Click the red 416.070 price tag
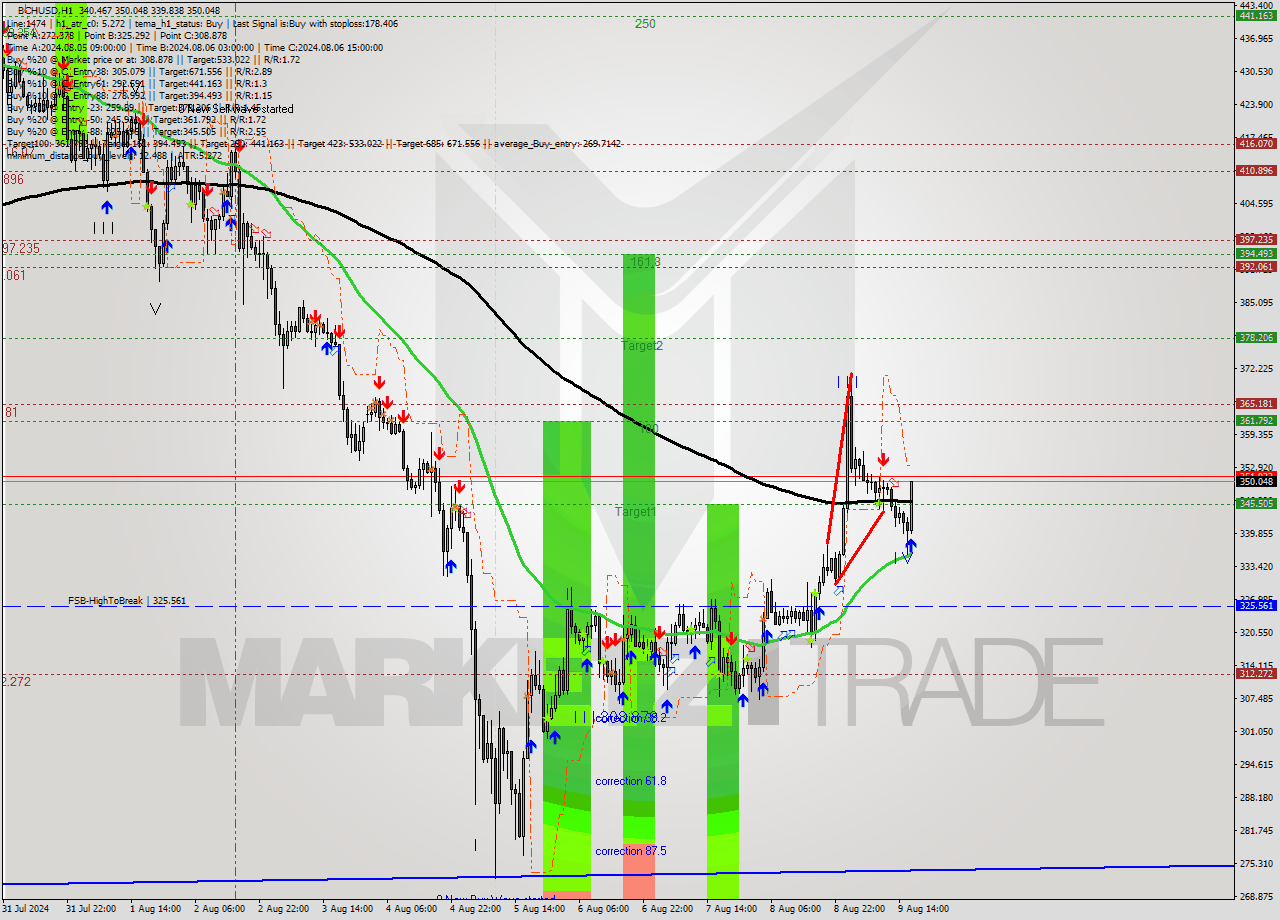 [x=1256, y=144]
